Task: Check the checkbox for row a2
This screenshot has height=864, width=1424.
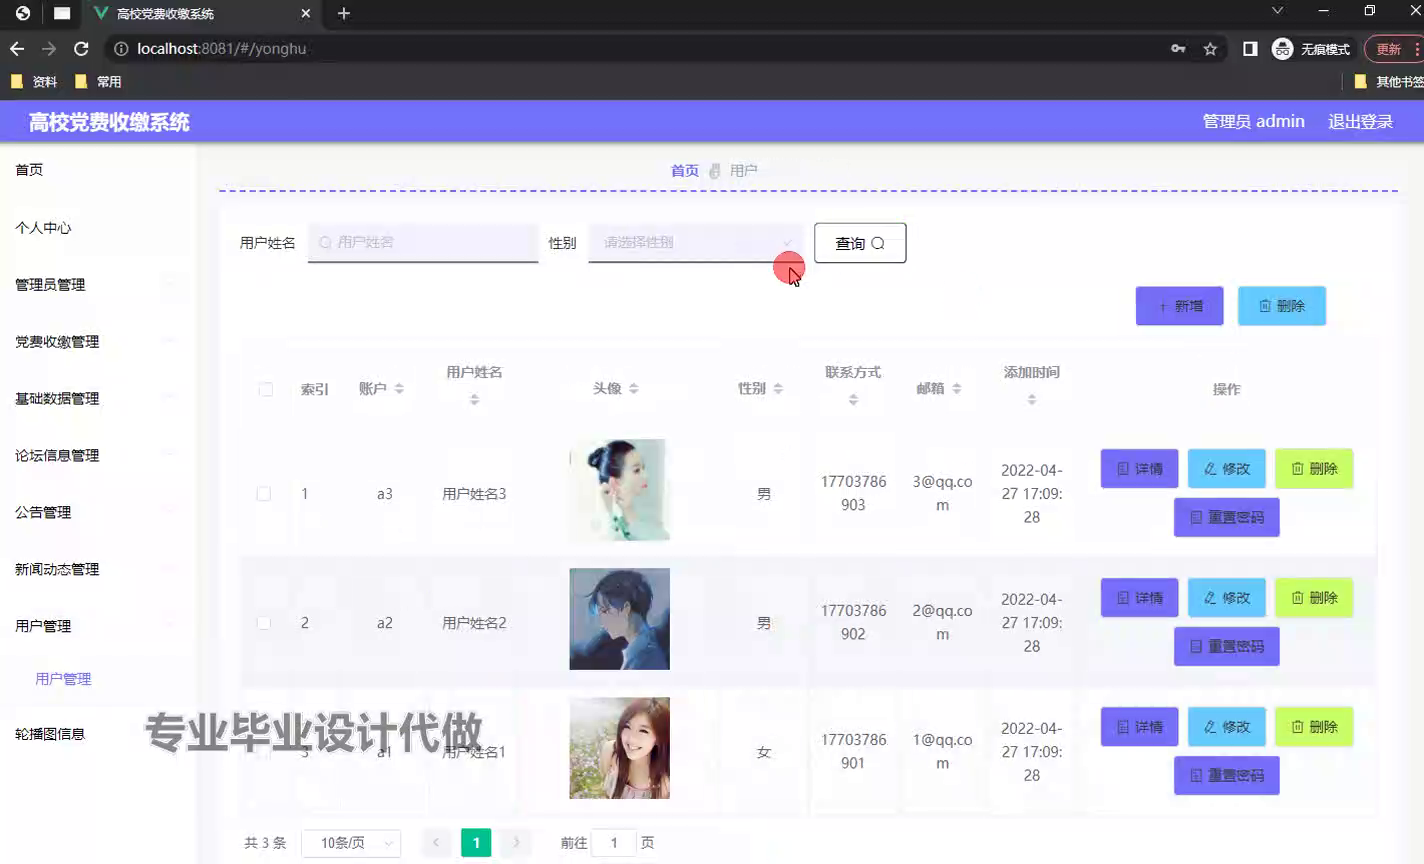Action: [264, 623]
